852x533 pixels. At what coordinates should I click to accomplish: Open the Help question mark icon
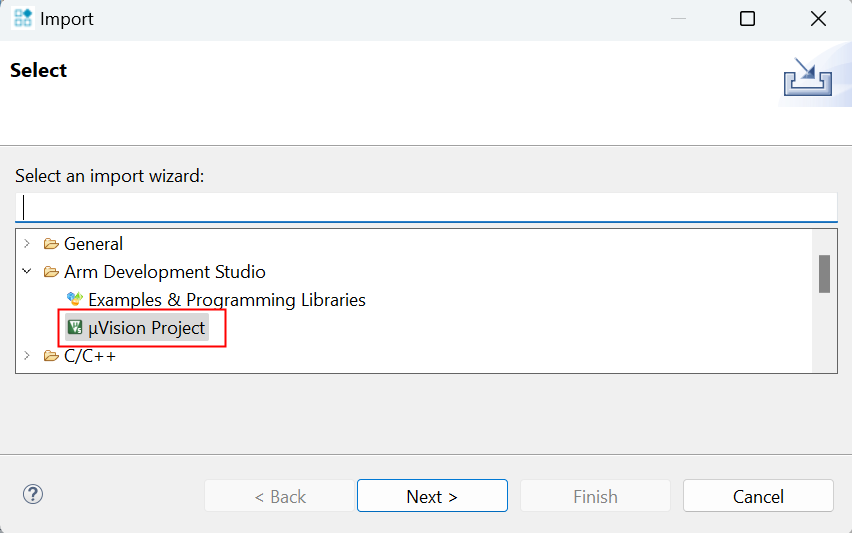pyautogui.click(x=33, y=495)
